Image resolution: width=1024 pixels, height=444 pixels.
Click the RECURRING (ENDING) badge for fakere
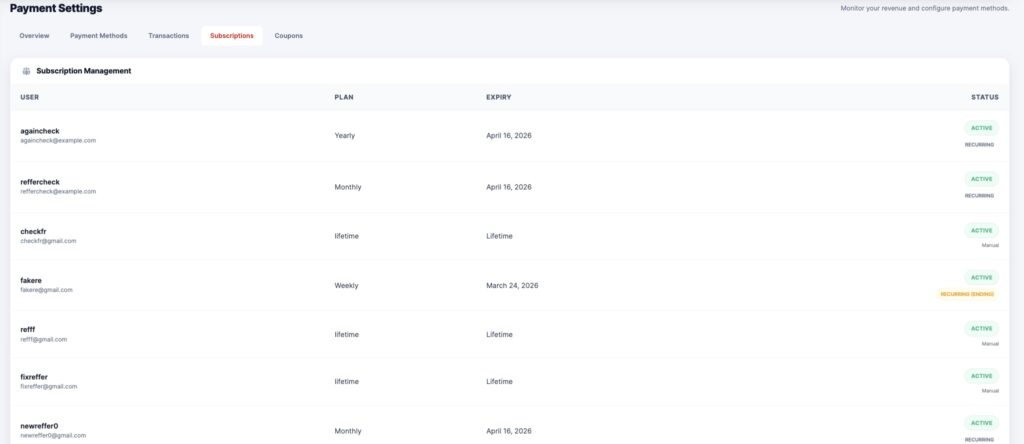pos(966,294)
